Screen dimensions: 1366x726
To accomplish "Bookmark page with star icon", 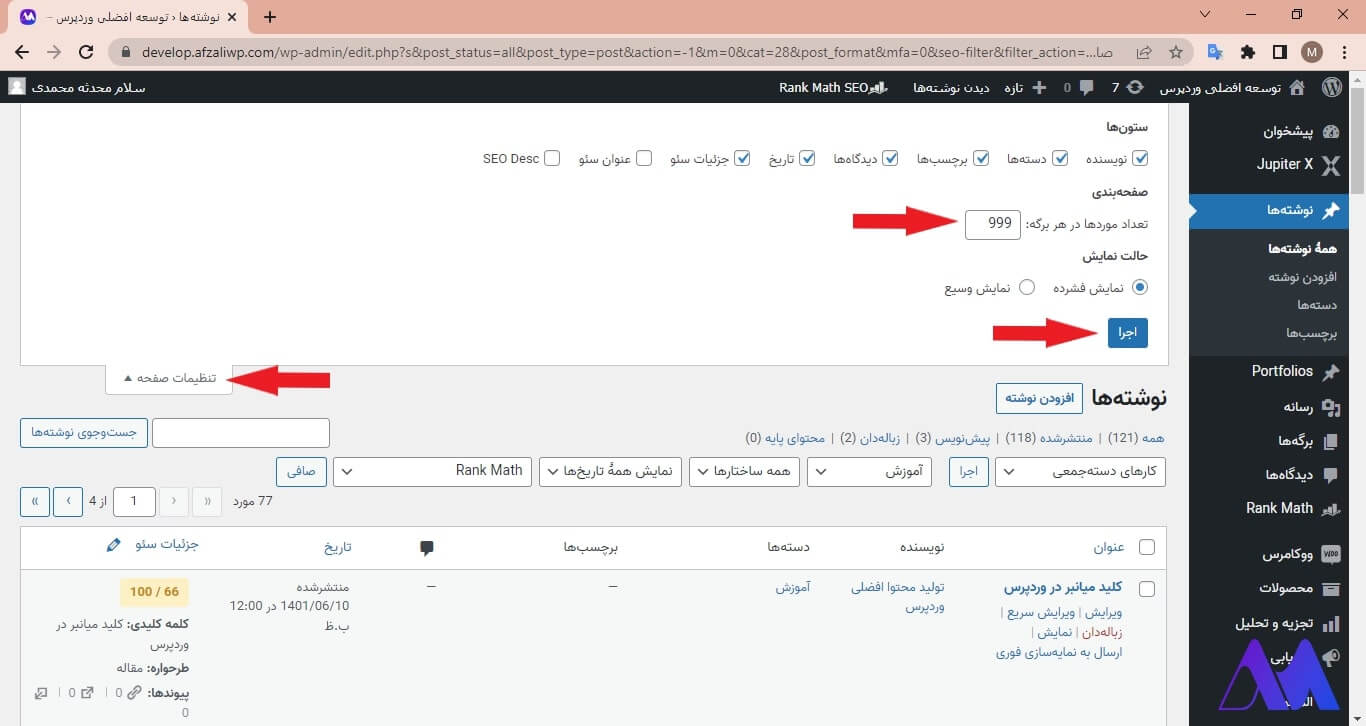I will [x=1176, y=52].
